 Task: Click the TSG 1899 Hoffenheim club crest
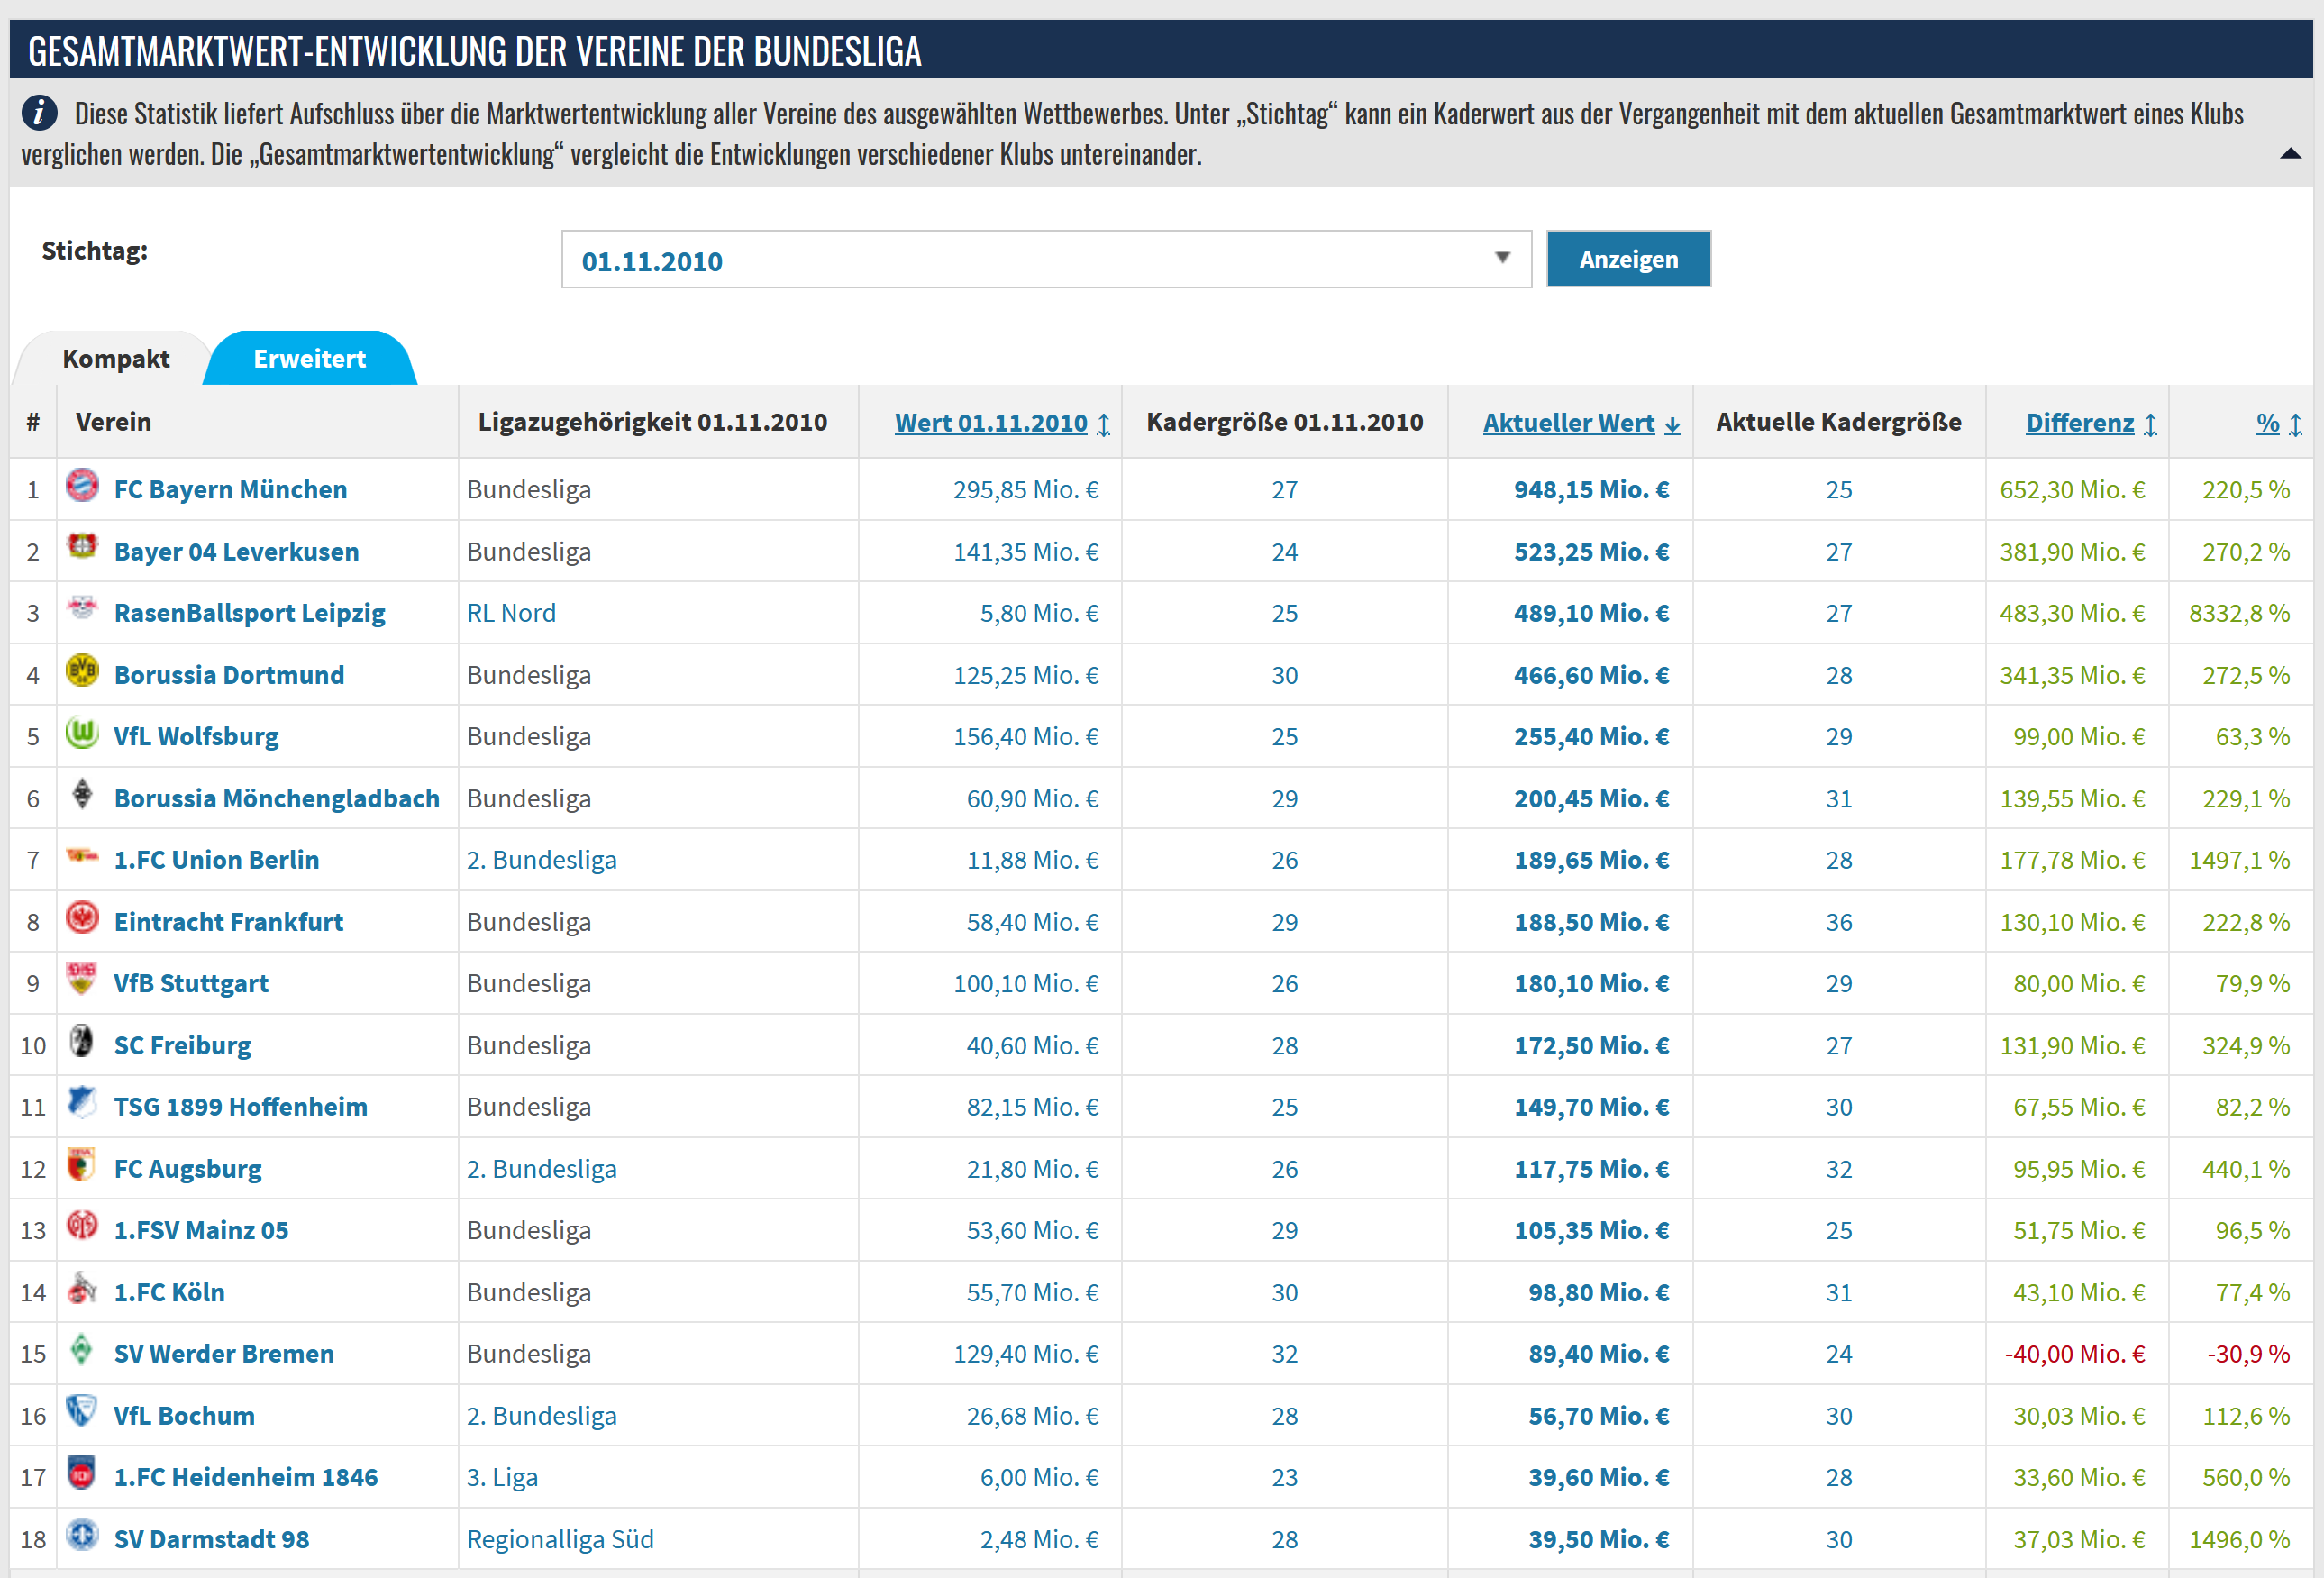coord(82,1102)
